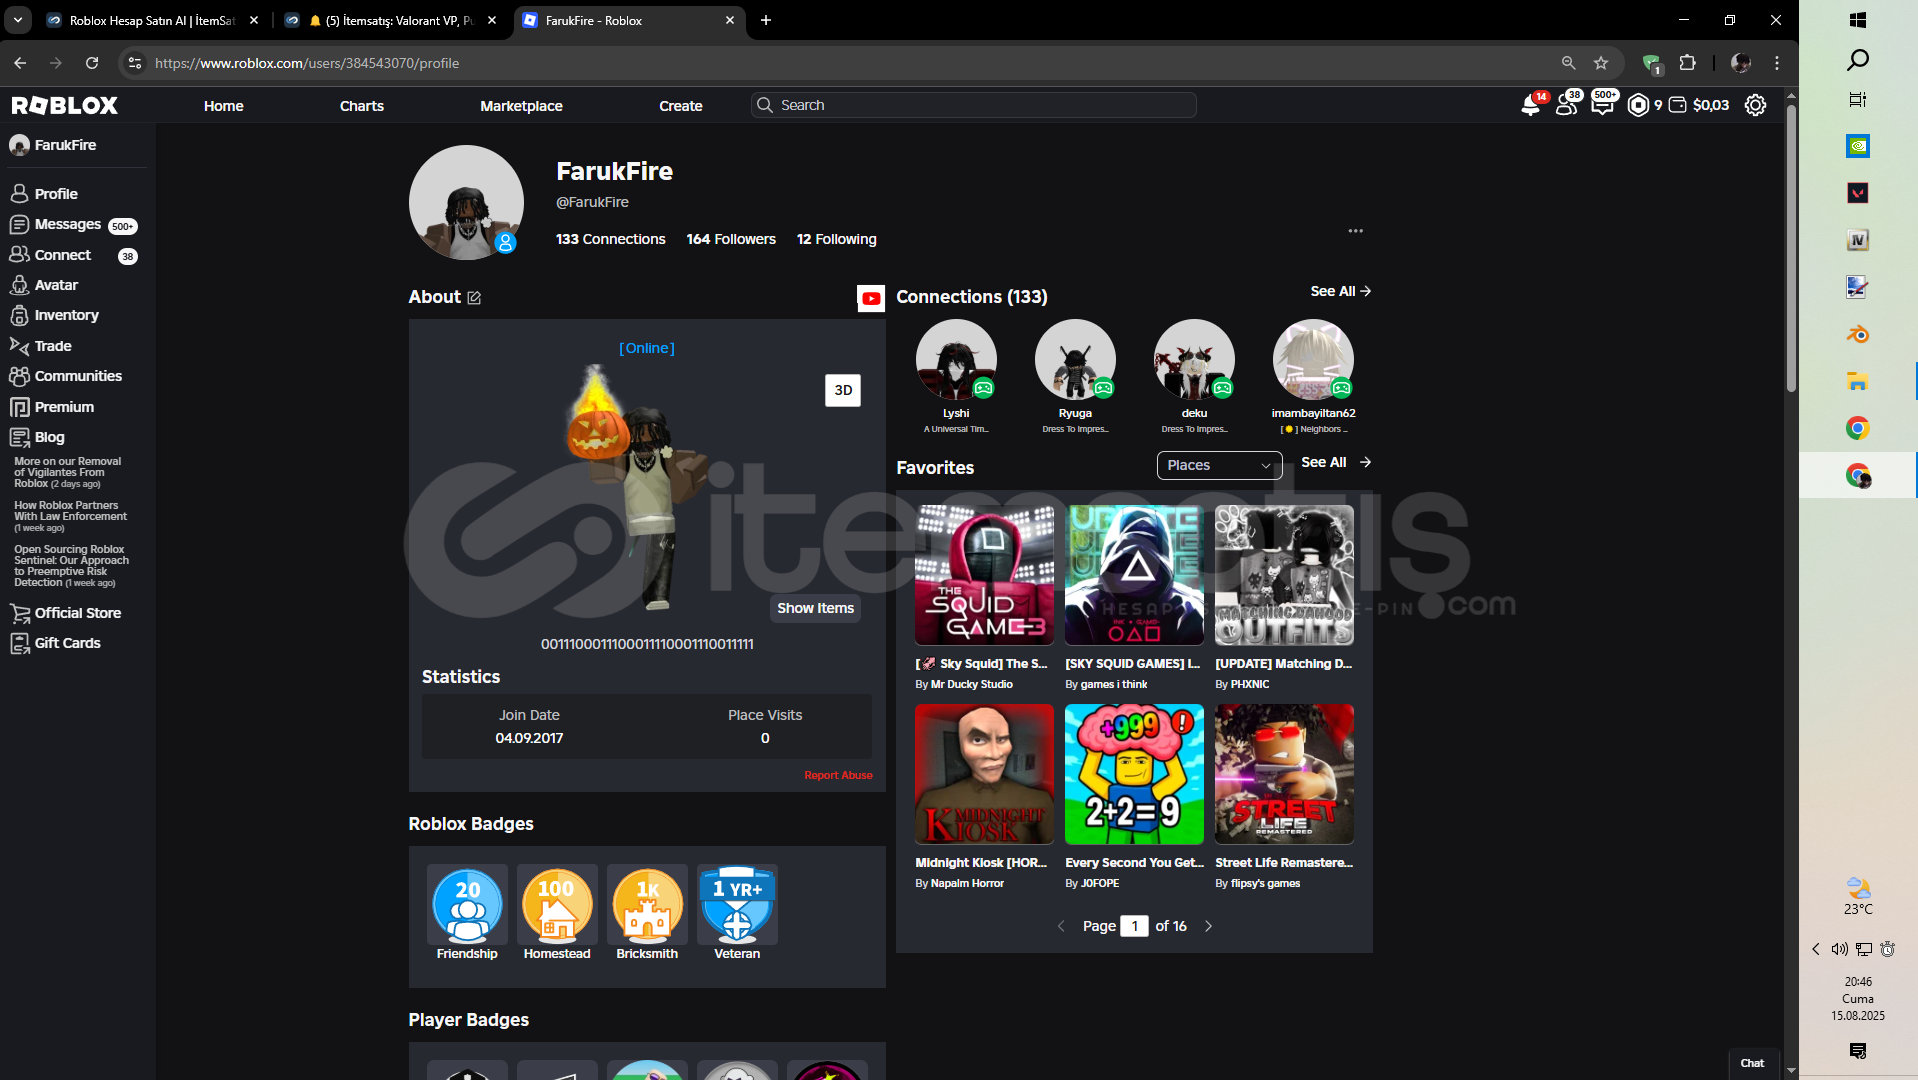Open a new browser tab
This screenshot has height=1080, width=1918.
click(766, 20)
